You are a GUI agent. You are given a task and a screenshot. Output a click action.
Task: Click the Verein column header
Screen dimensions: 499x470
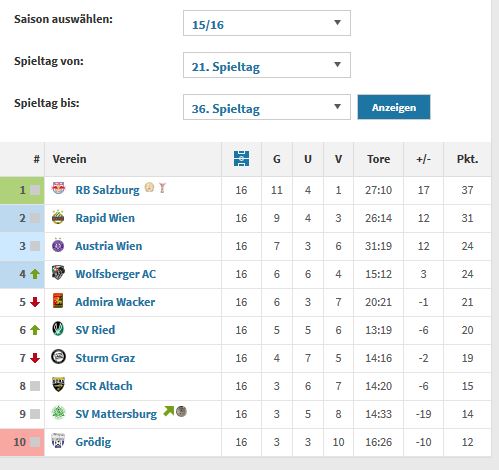pos(69,159)
